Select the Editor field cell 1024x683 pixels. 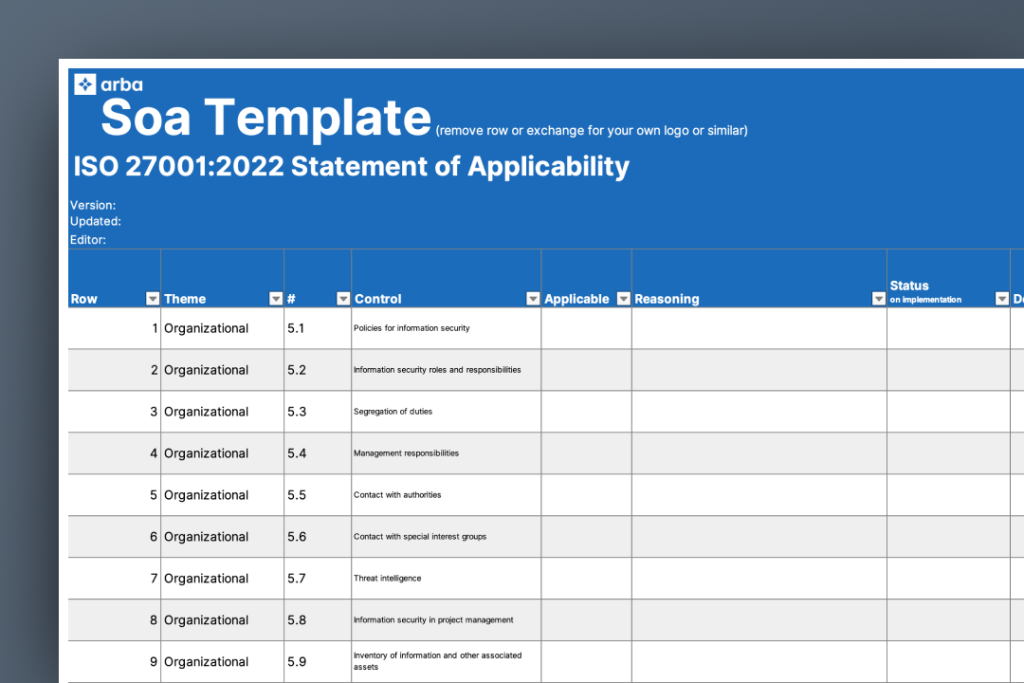pos(88,240)
